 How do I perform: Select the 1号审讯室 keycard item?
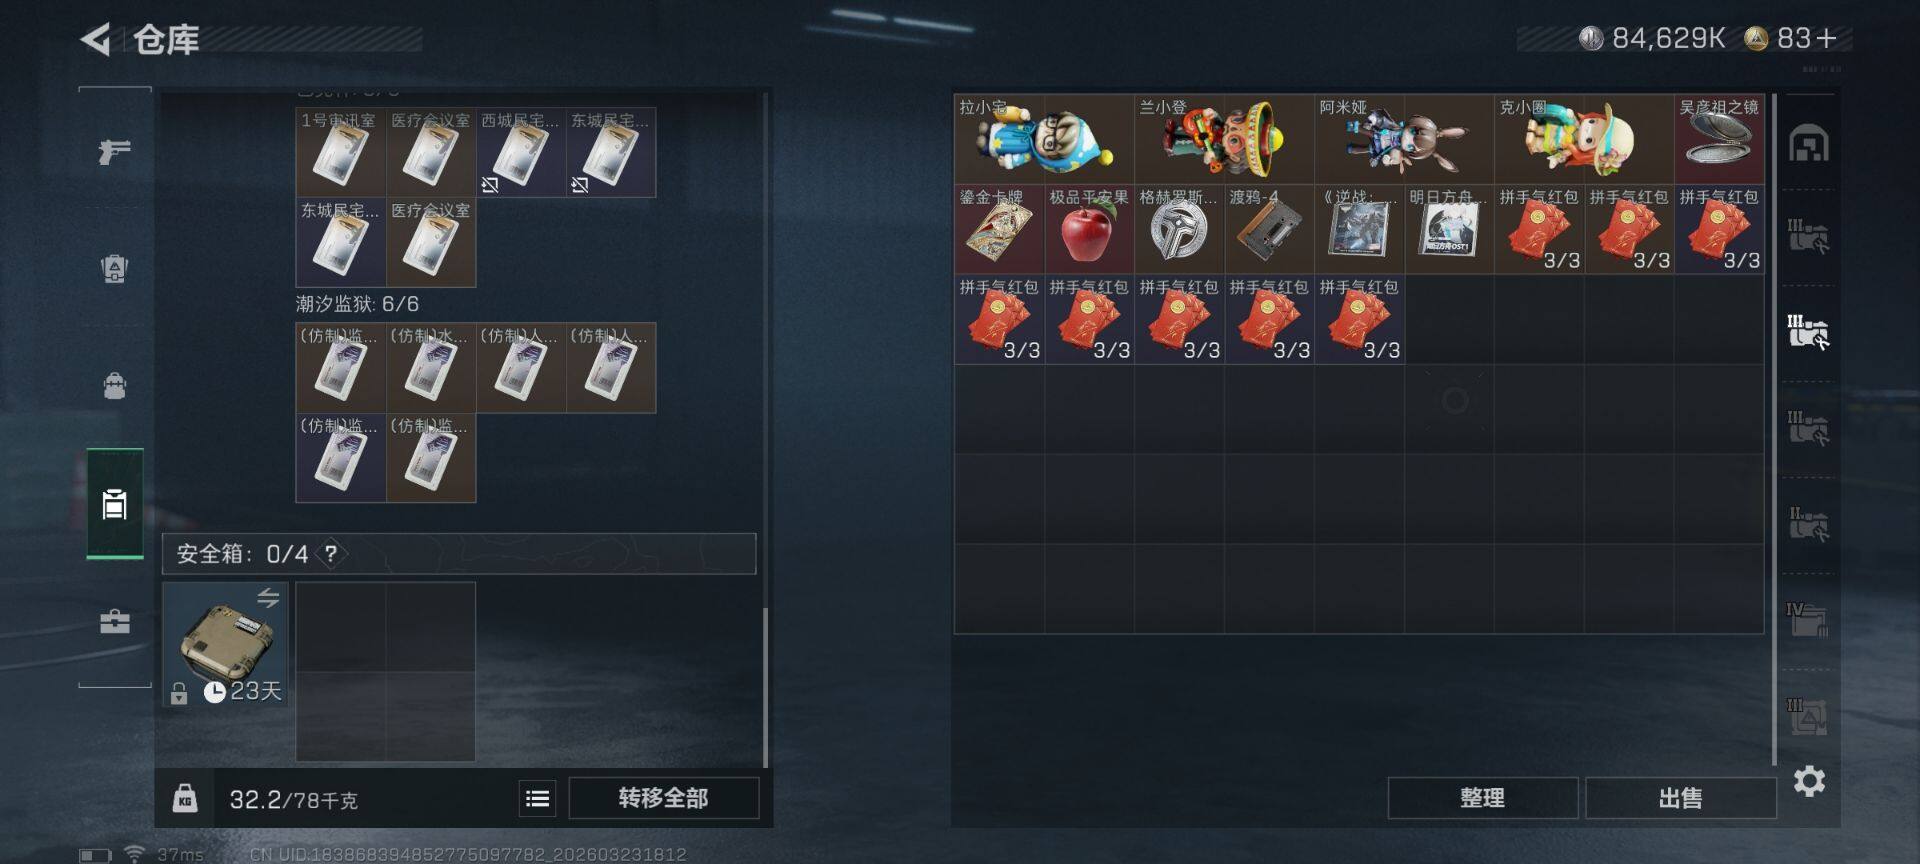click(340, 152)
